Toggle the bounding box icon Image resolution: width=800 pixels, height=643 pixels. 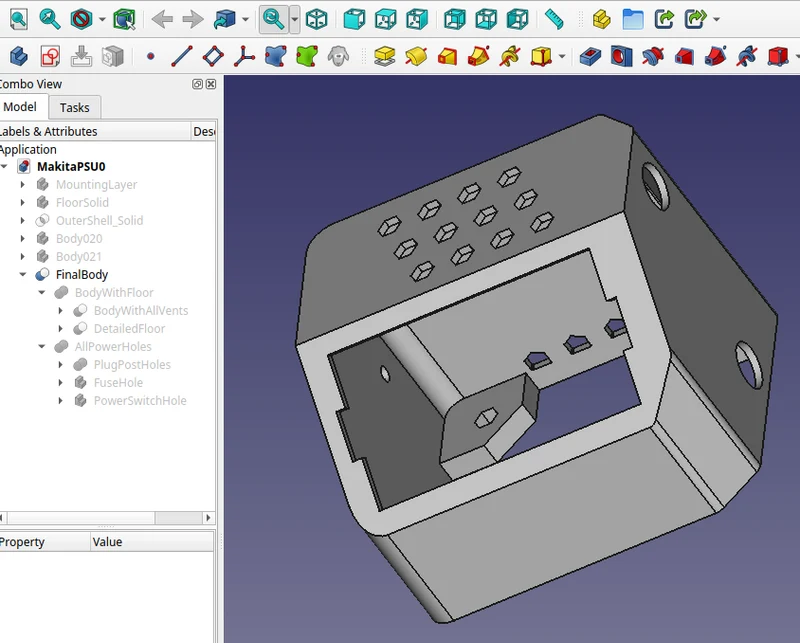[124, 19]
